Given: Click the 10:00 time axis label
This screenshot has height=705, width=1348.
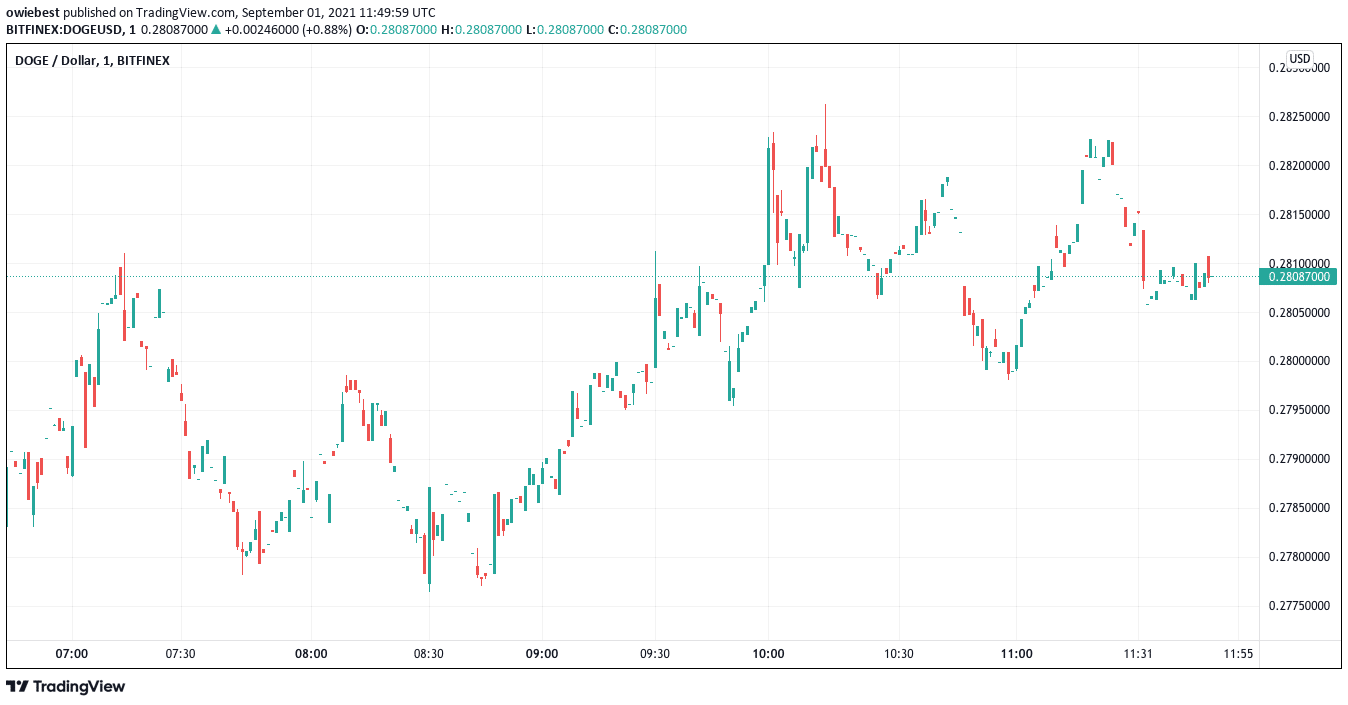Looking at the screenshot, I should click(768, 654).
